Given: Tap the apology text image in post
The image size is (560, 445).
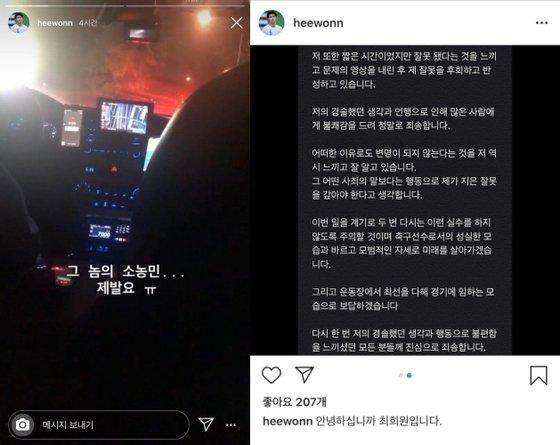Looking at the screenshot, I should point(405,200).
